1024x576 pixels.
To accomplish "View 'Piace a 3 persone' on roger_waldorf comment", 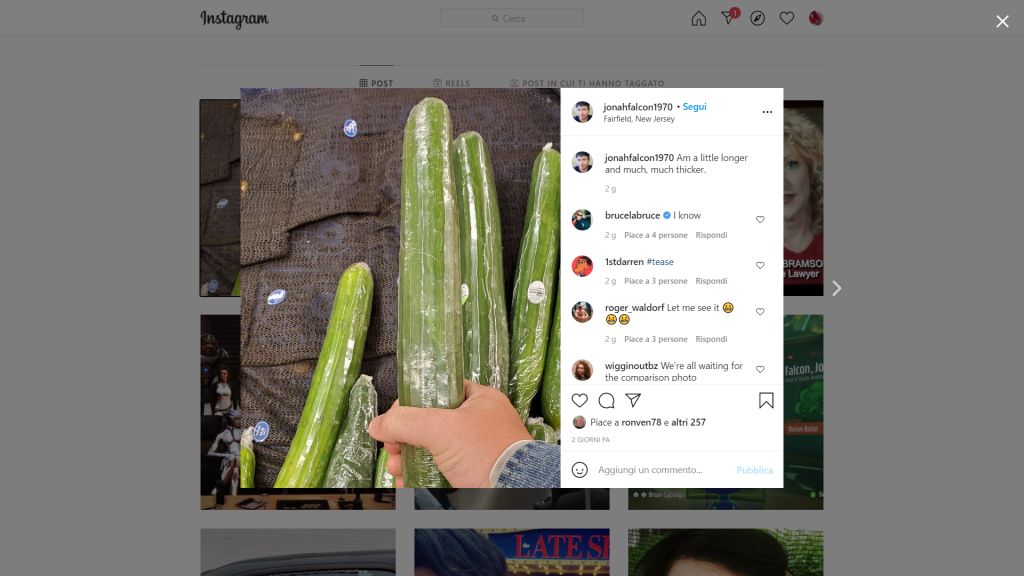I will tap(656, 339).
